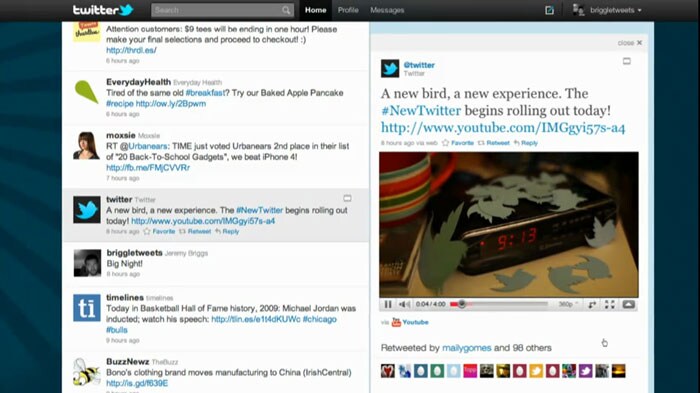Viewport: 700px width, 393px height.
Task: Reply to the tweet in detail pane
Action: pos(525,143)
